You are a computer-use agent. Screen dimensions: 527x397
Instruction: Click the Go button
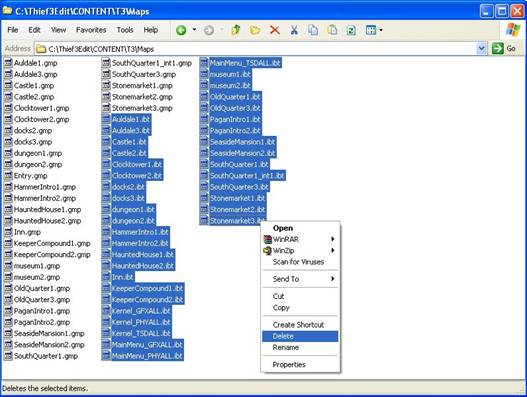(503, 49)
